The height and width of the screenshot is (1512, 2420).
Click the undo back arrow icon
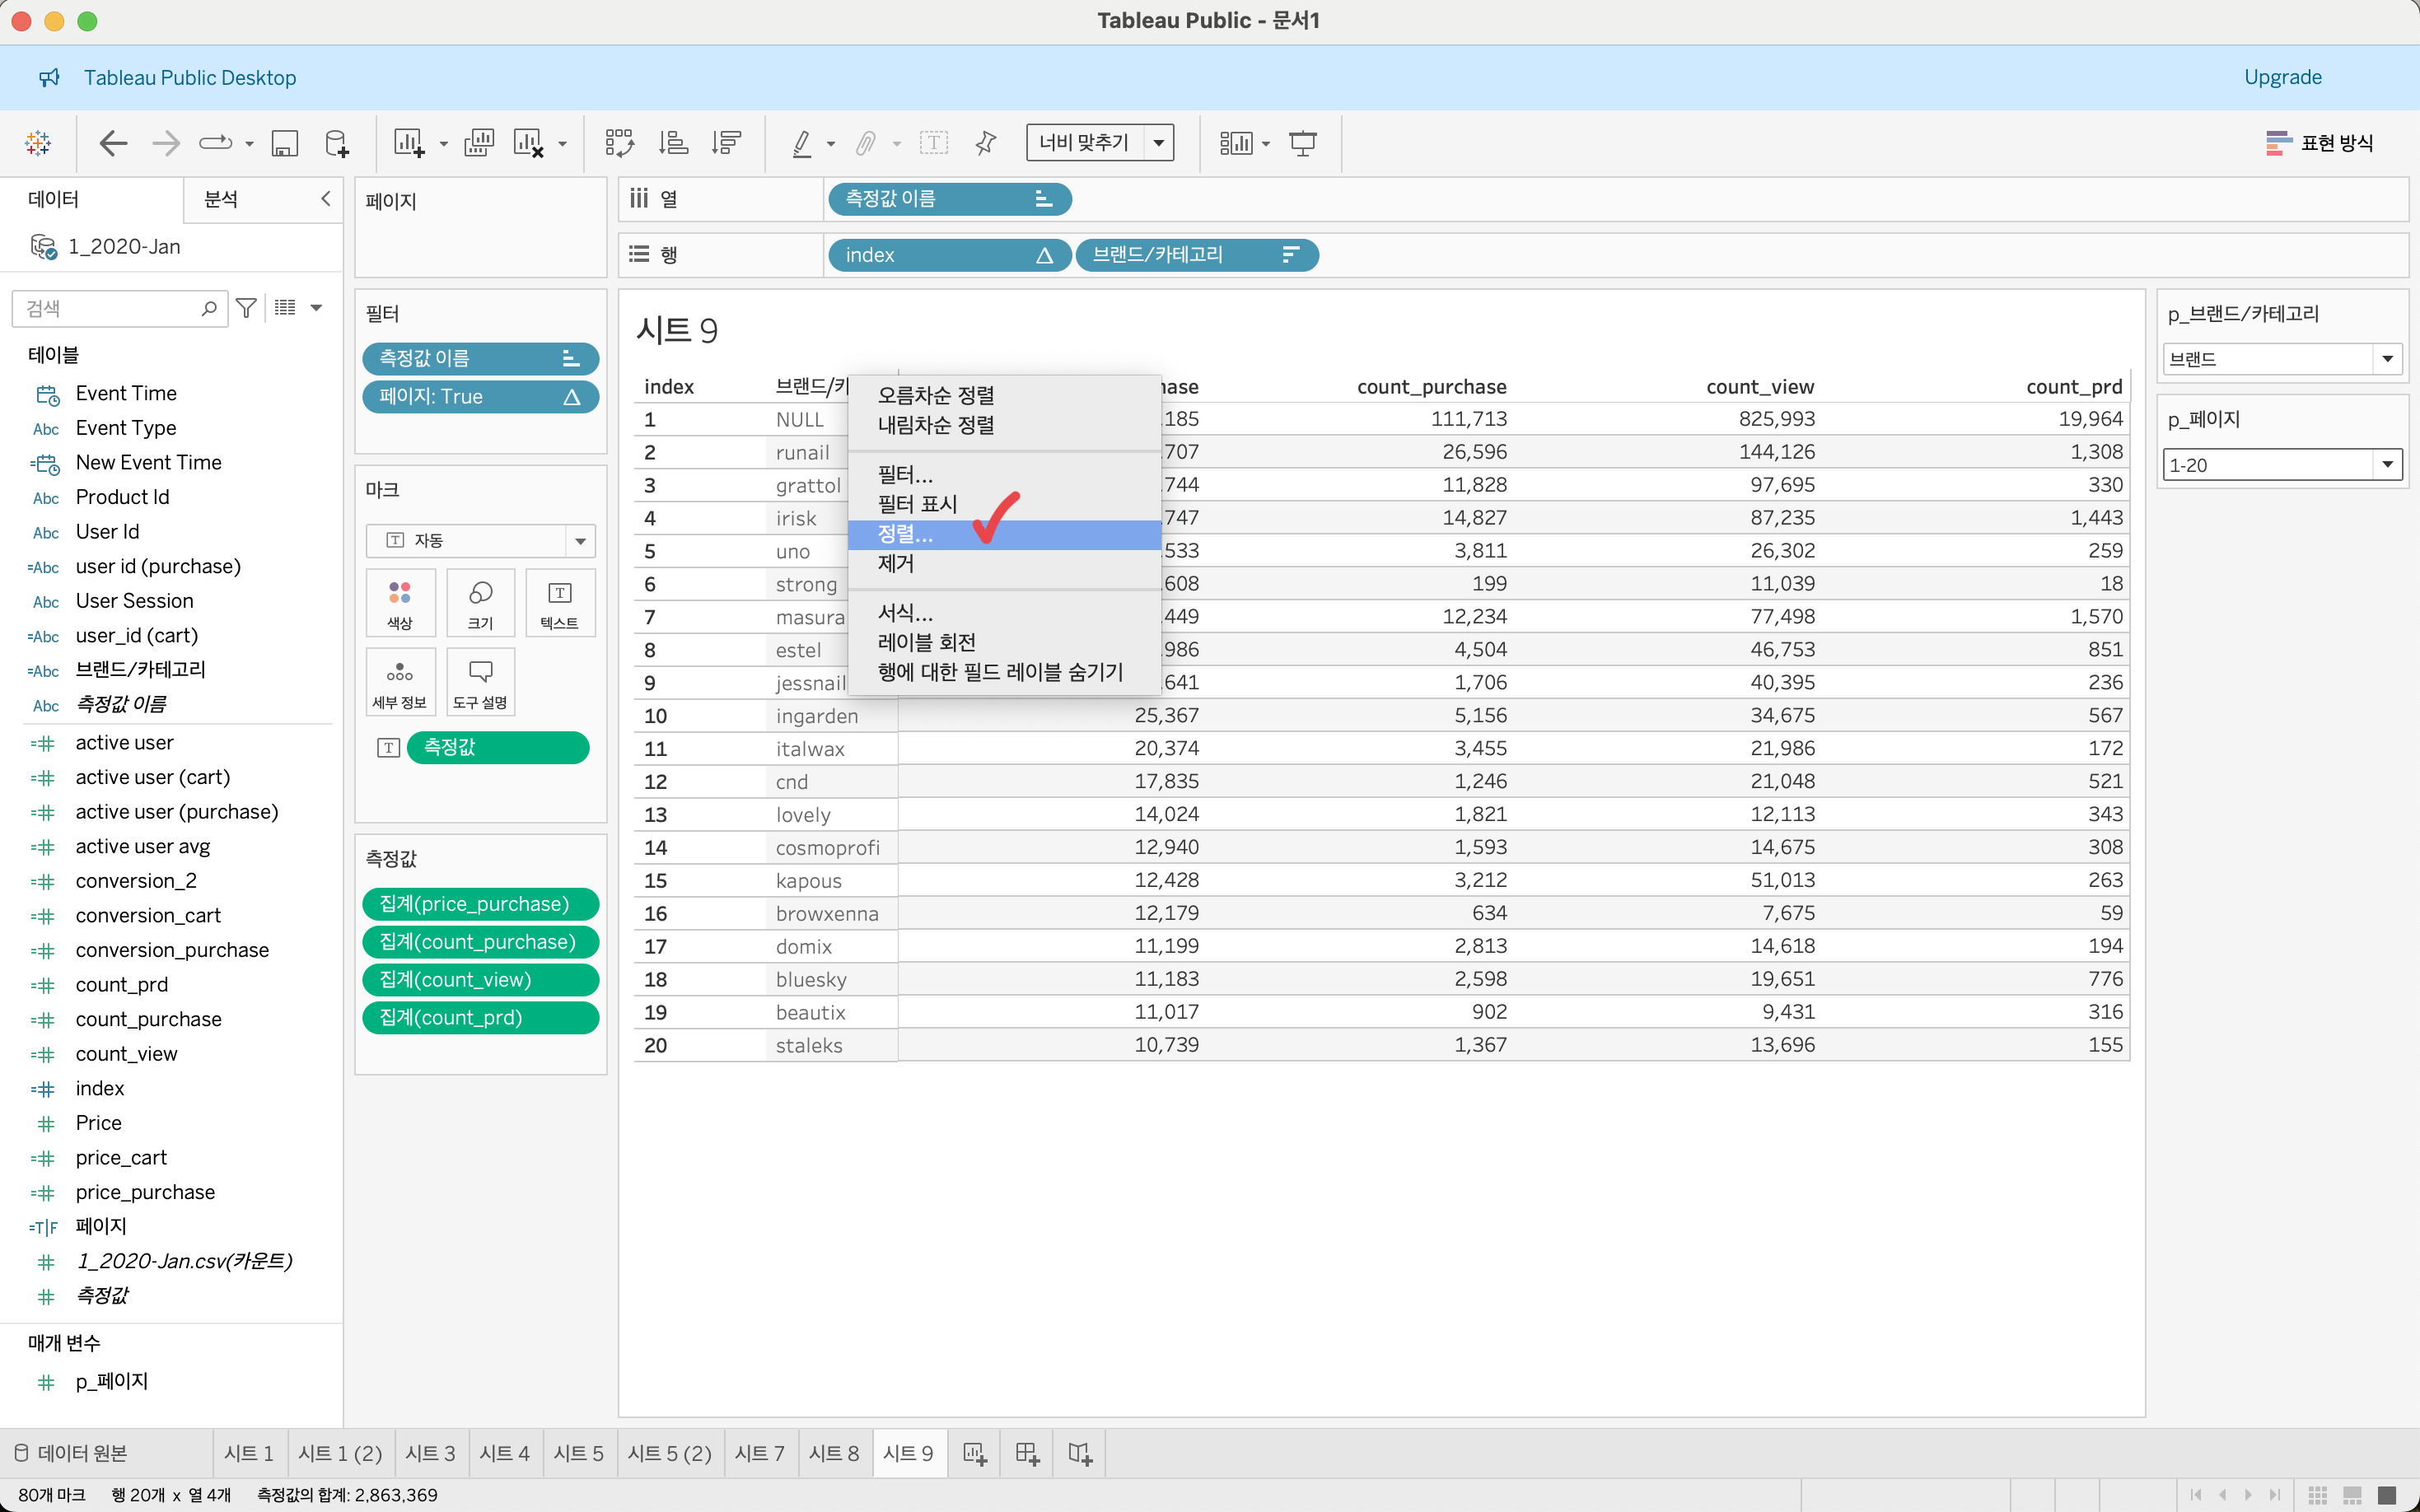click(113, 143)
